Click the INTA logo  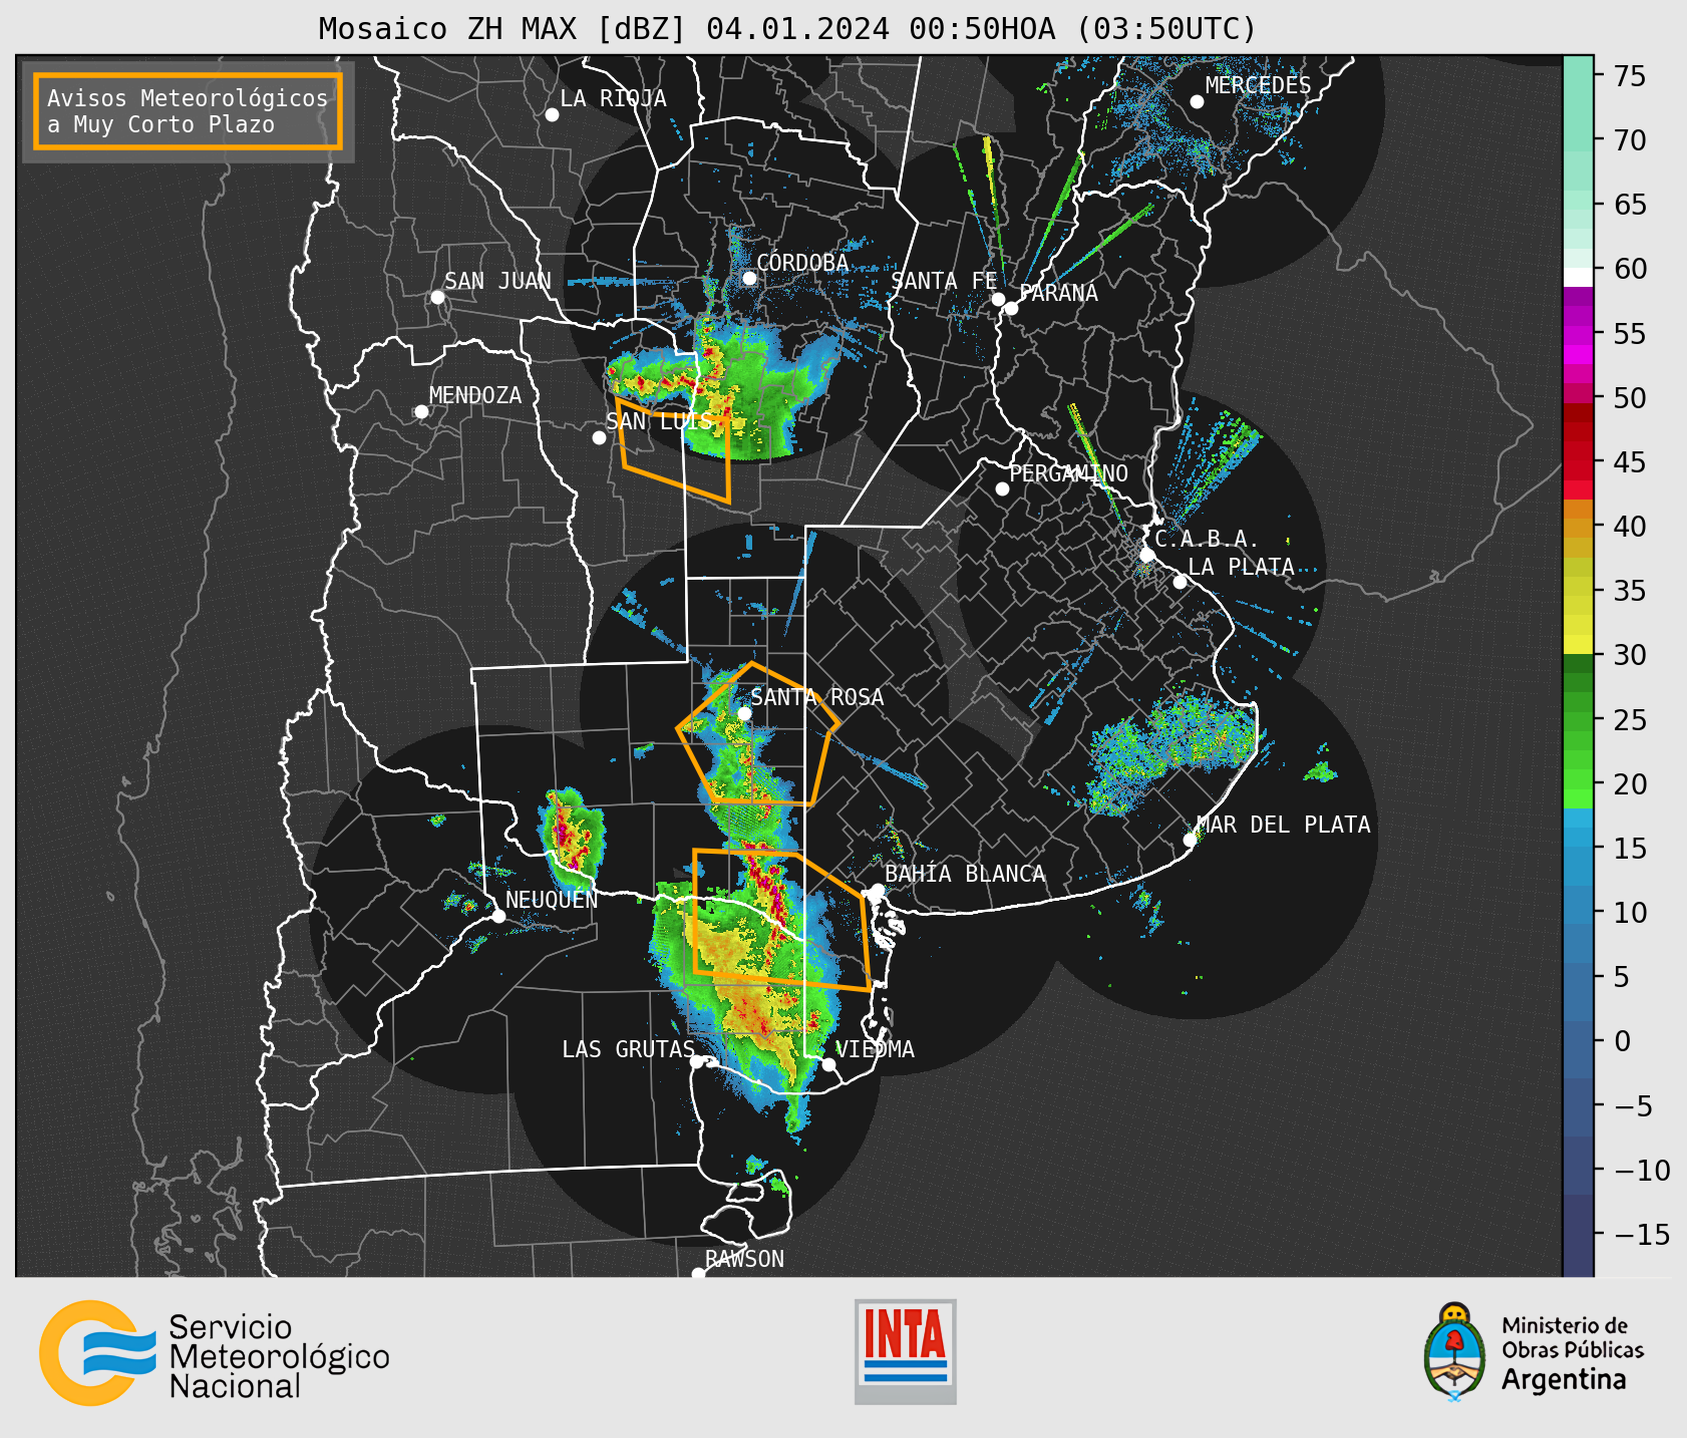point(905,1351)
